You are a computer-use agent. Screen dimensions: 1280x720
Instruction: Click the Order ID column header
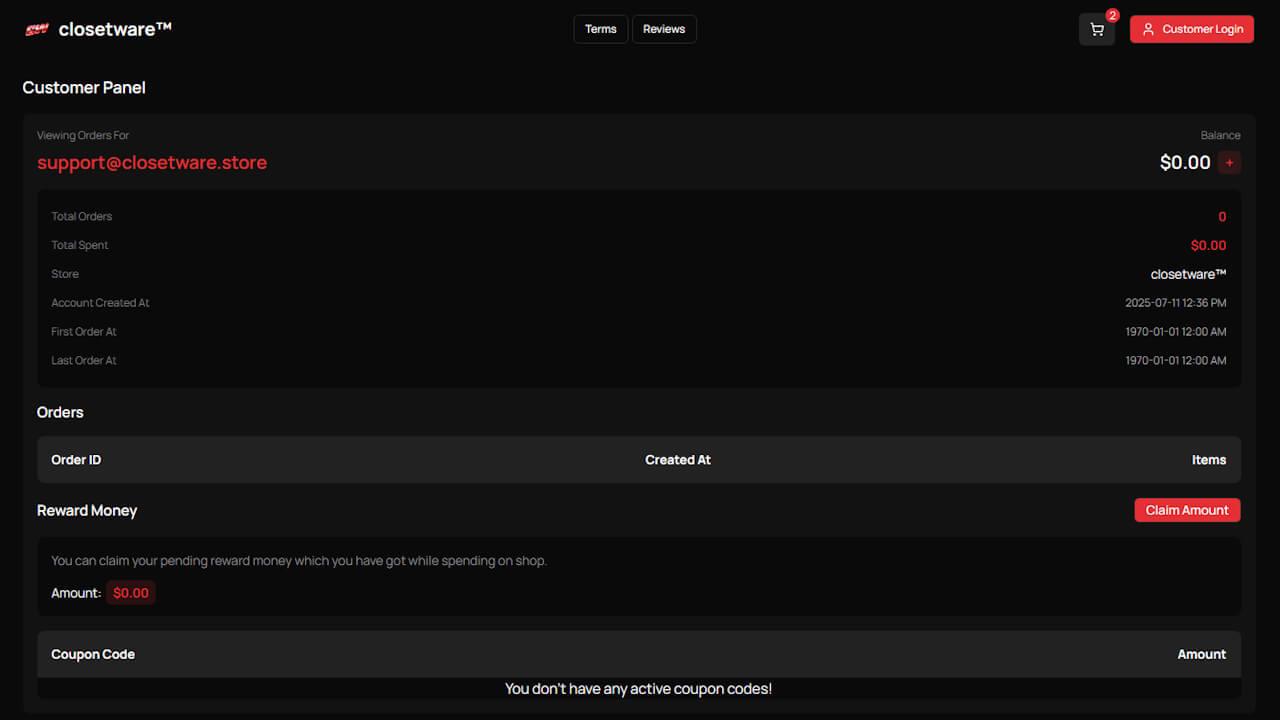pos(76,459)
